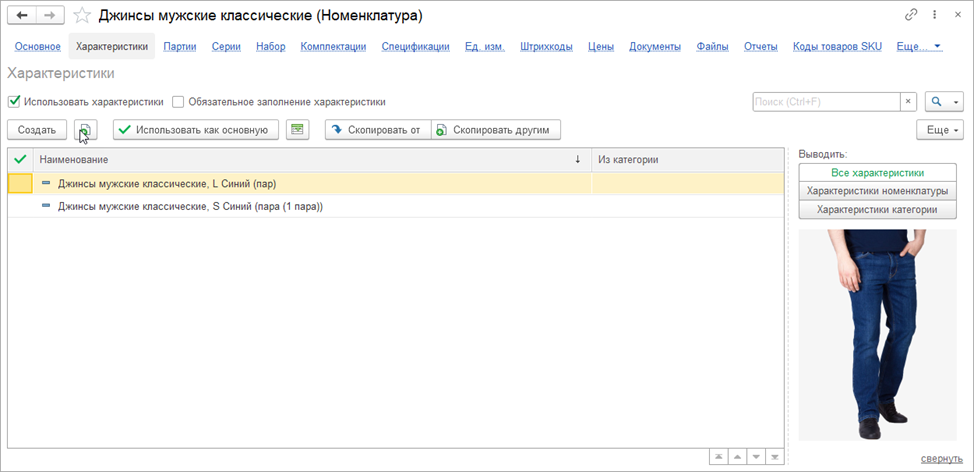This screenshot has height=472, width=974.
Task: Get link to this object icon
Action: click(x=911, y=15)
